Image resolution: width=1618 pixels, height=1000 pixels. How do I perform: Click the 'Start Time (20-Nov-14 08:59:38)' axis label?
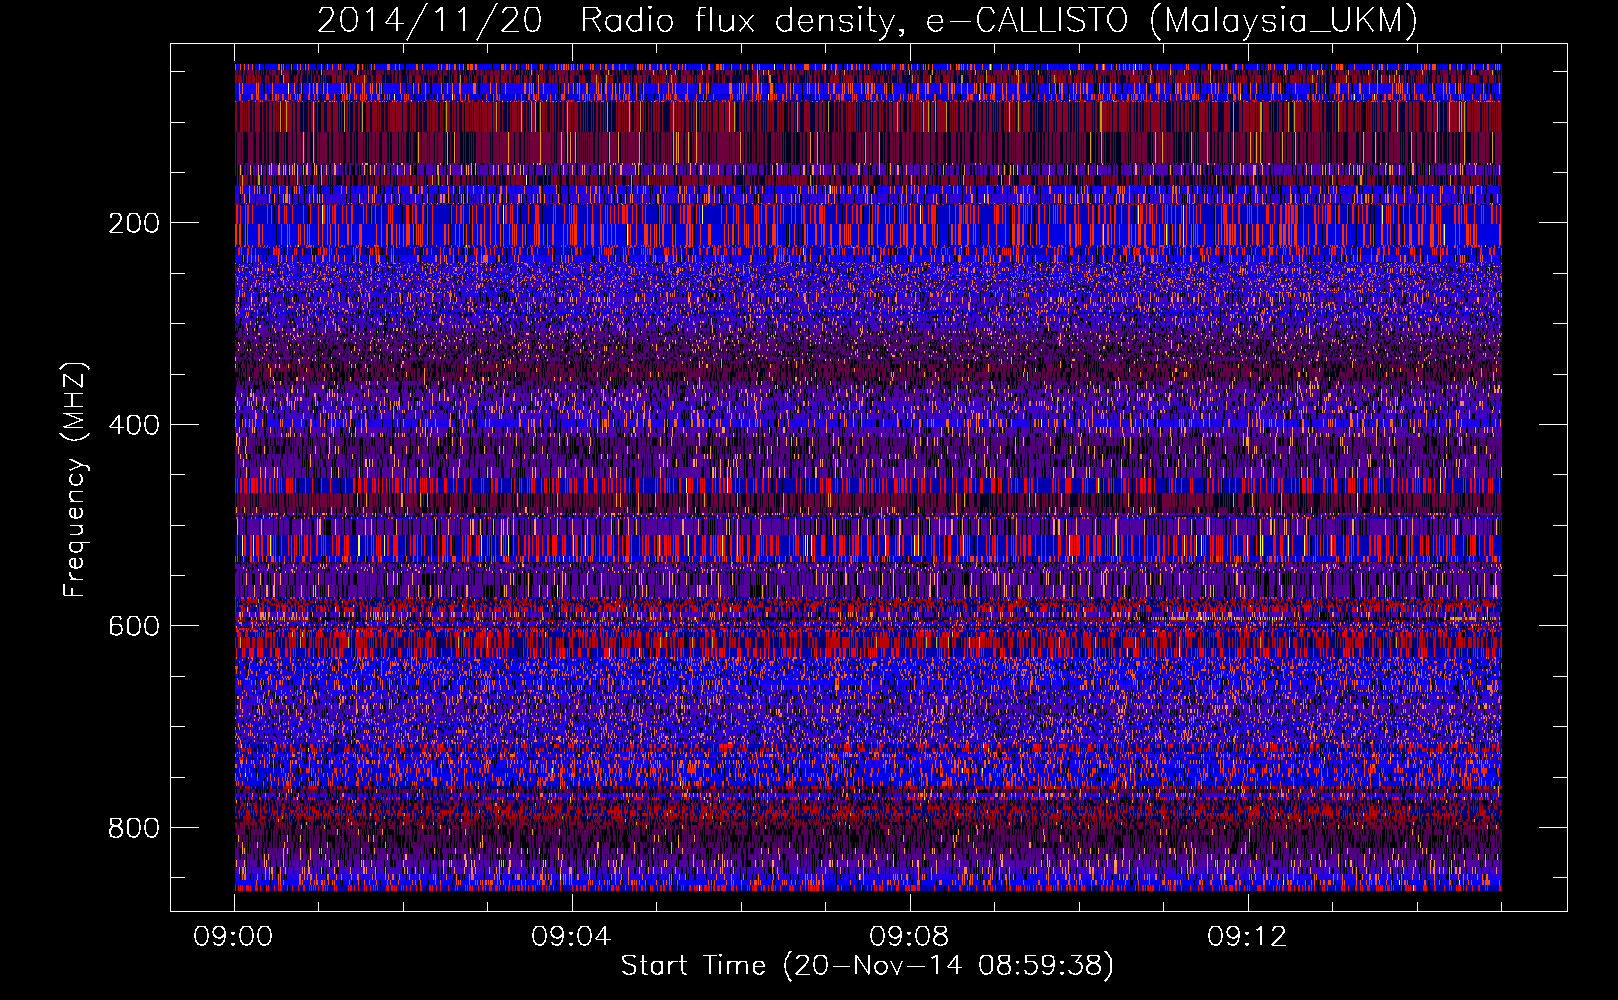867,966
